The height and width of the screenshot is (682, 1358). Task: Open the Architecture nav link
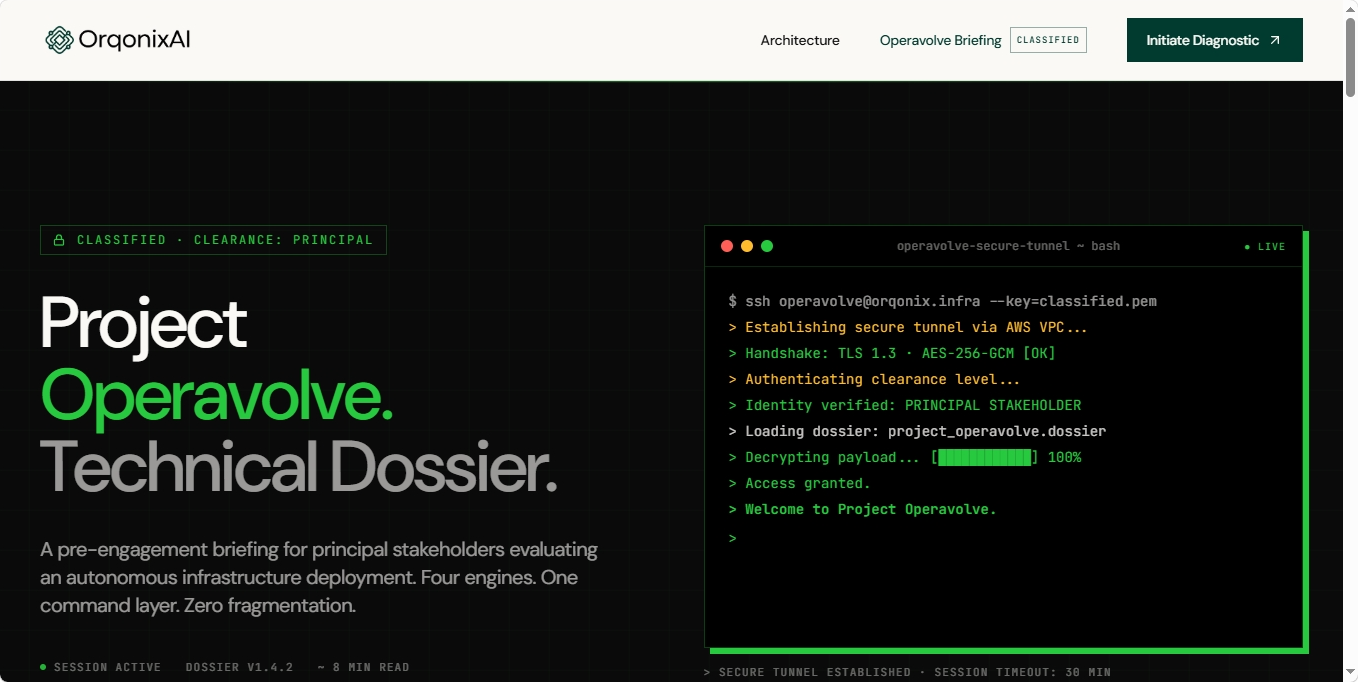[x=800, y=41]
